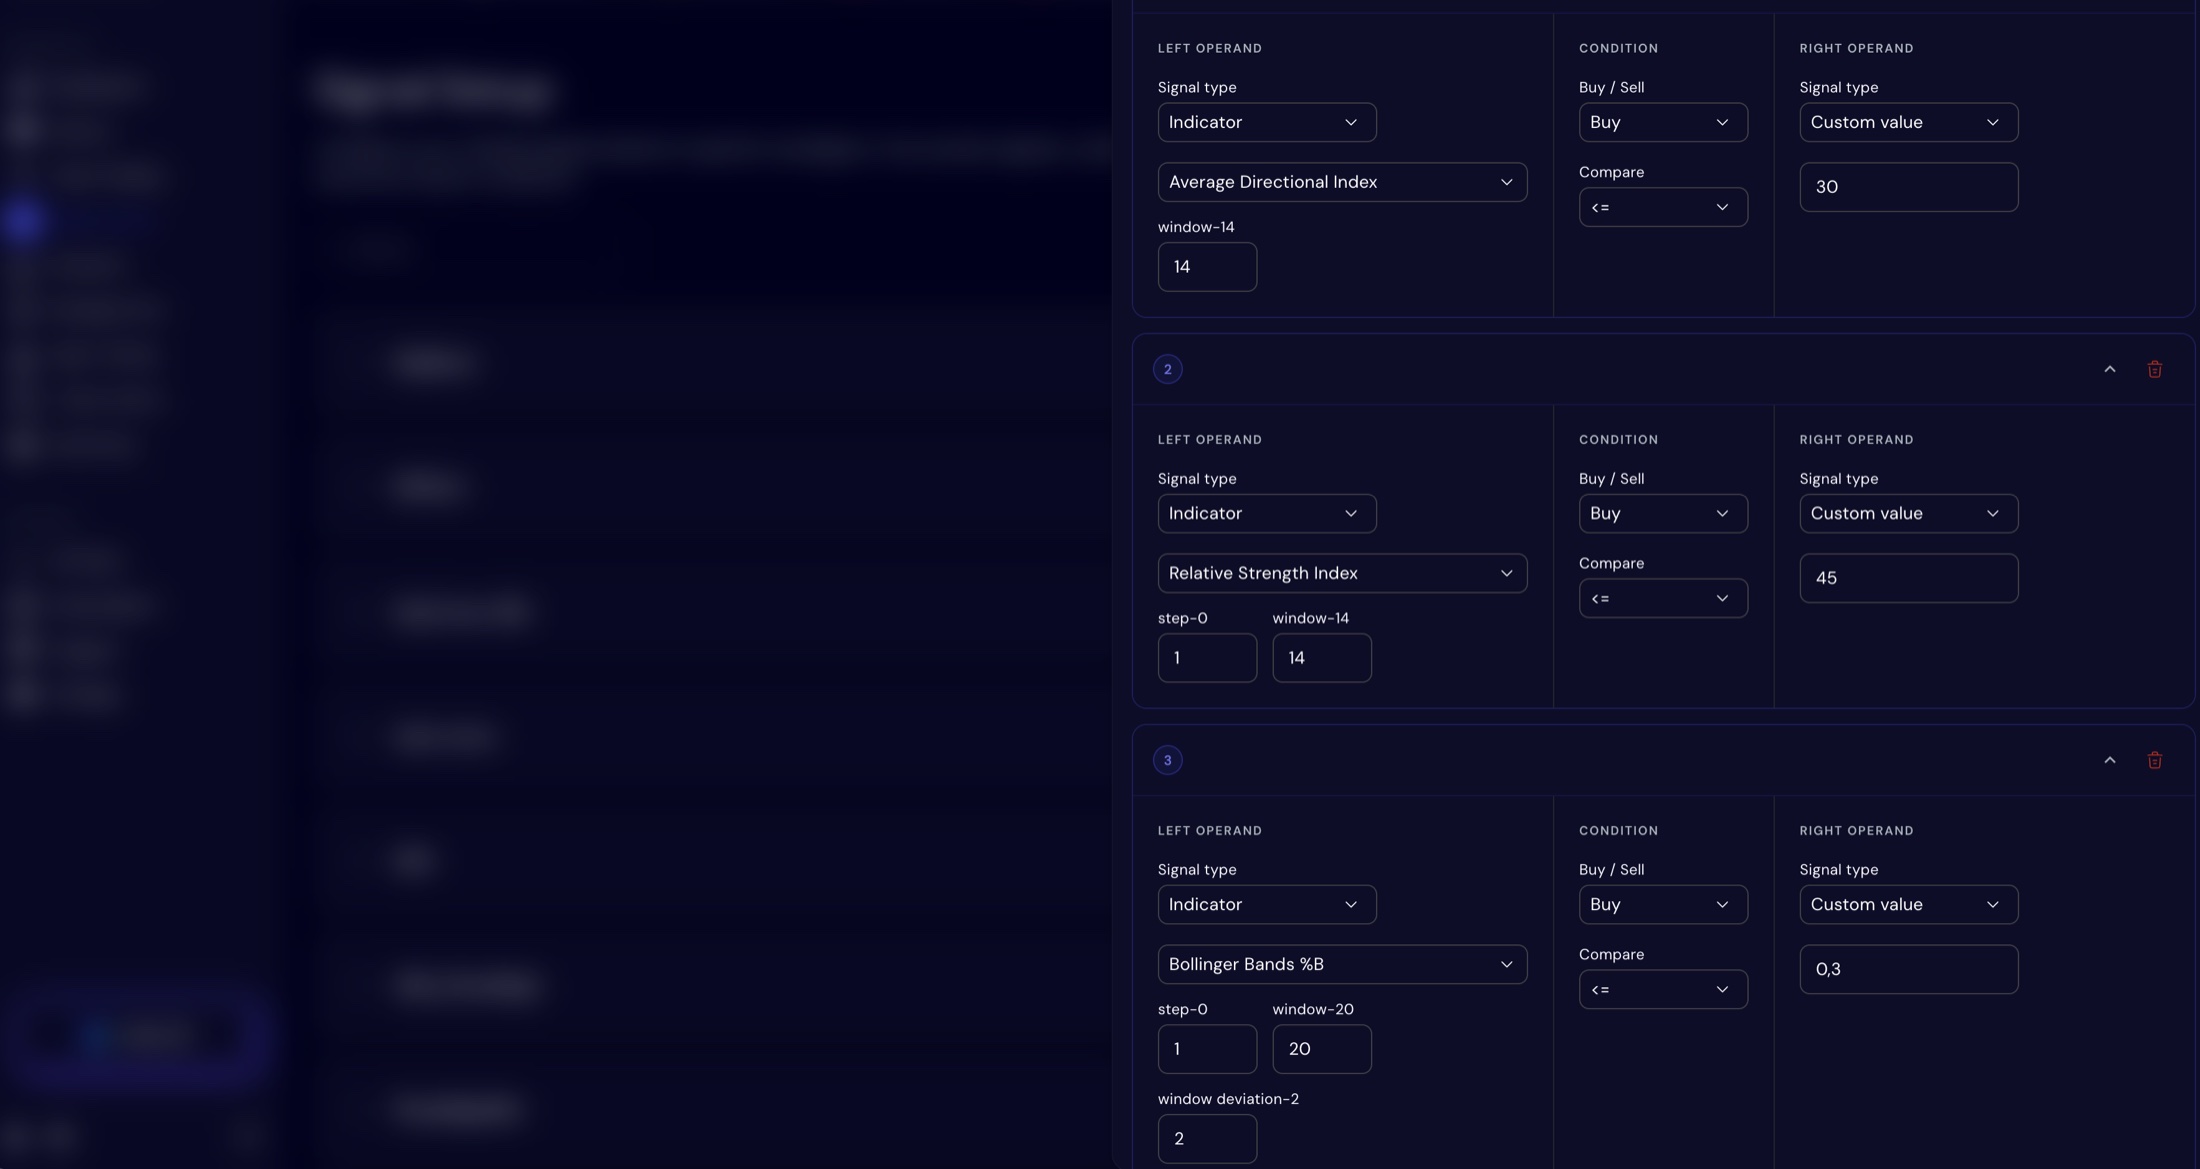Open Bollinger Bands %B indicator dropdown
The width and height of the screenshot is (2200, 1169).
coord(1342,964)
